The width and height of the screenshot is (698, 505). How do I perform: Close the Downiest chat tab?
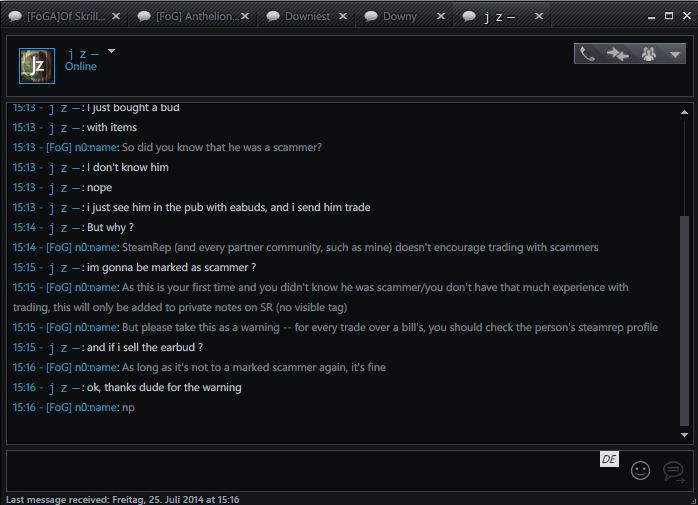[344, 17]
